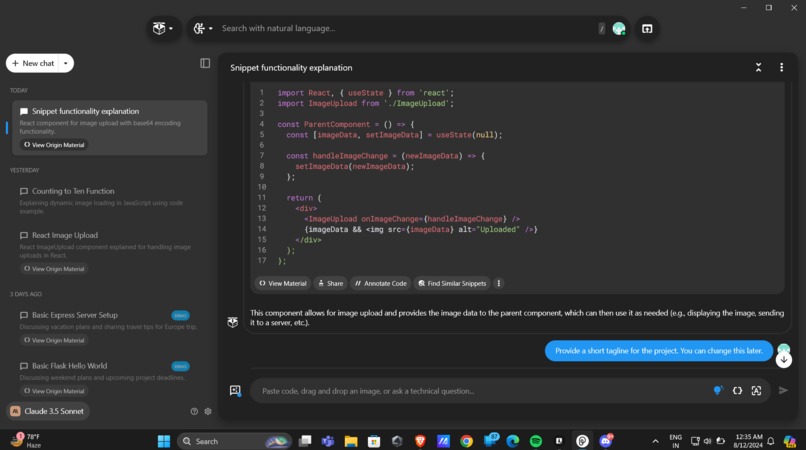Click the pop-out window icon beside the search bar
The image size is (806, 450).
(647, 29)
